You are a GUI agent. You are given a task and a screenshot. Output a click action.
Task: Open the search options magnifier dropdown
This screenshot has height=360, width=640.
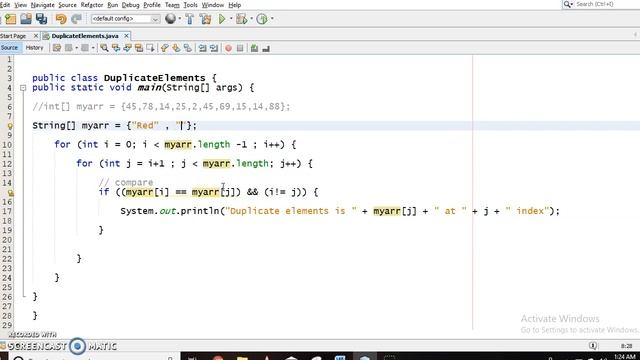point(568,4)
